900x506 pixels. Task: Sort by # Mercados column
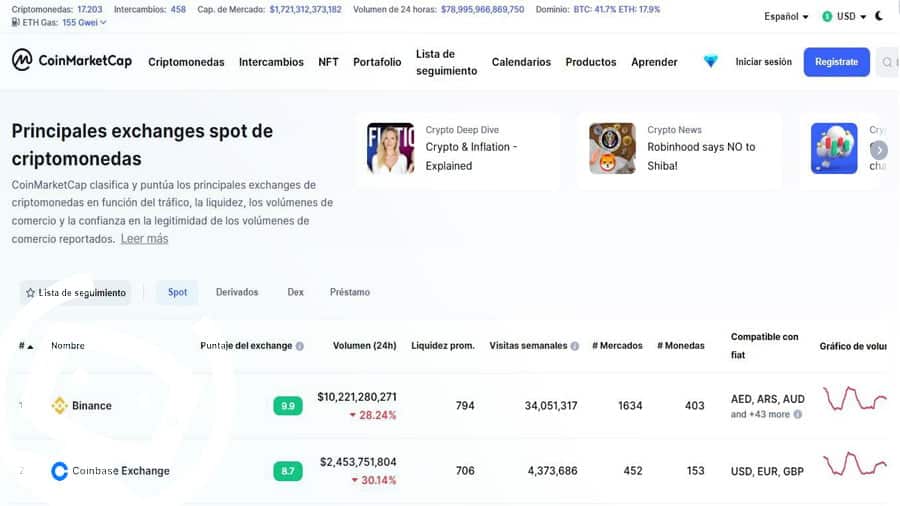click(617, 345)
